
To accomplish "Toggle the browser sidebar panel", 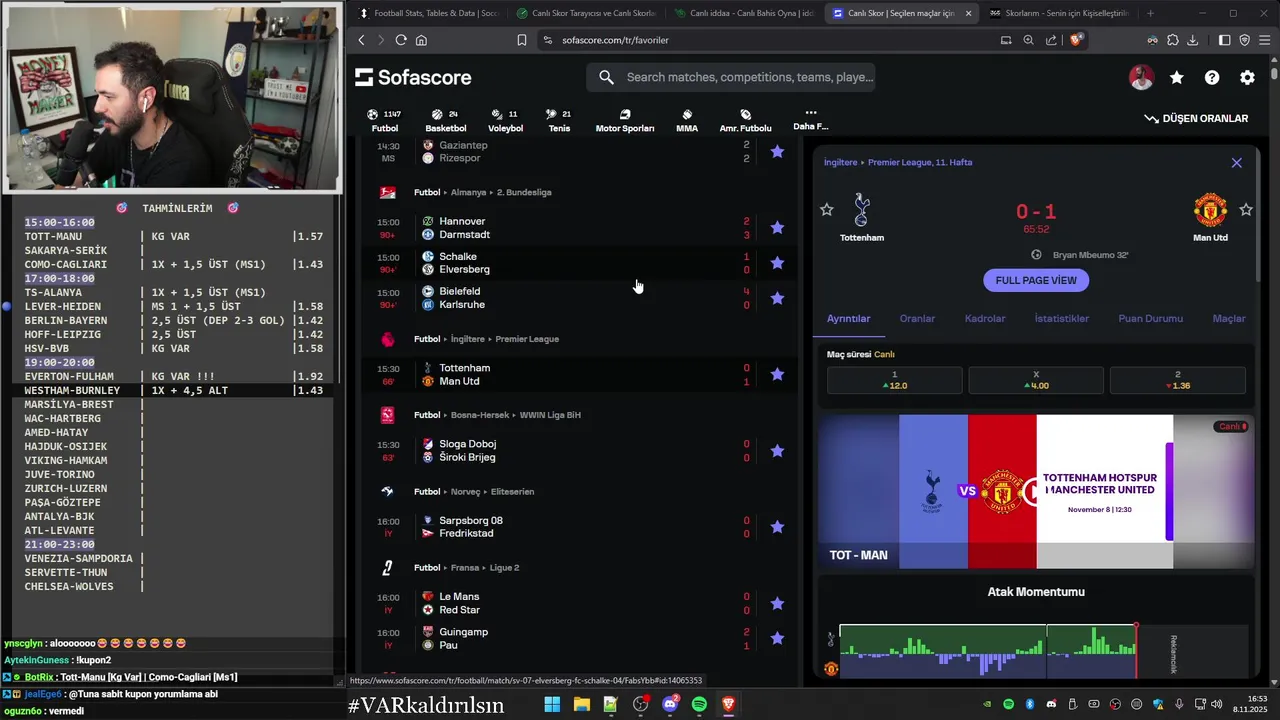I will pyautogui.click(x=1224, y=40).
